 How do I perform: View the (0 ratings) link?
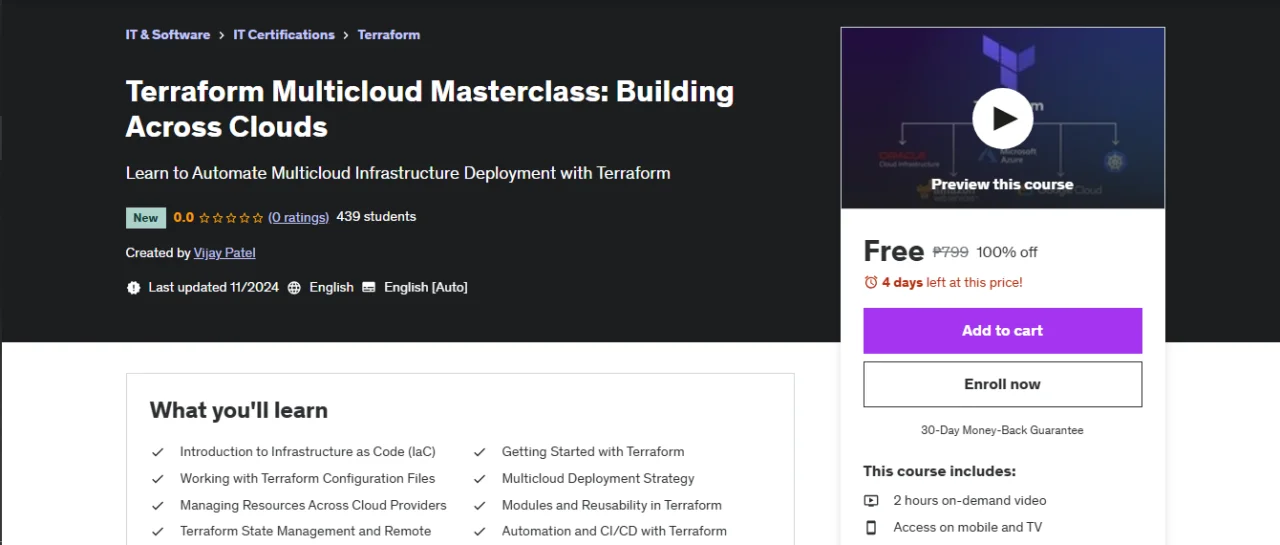298,217
